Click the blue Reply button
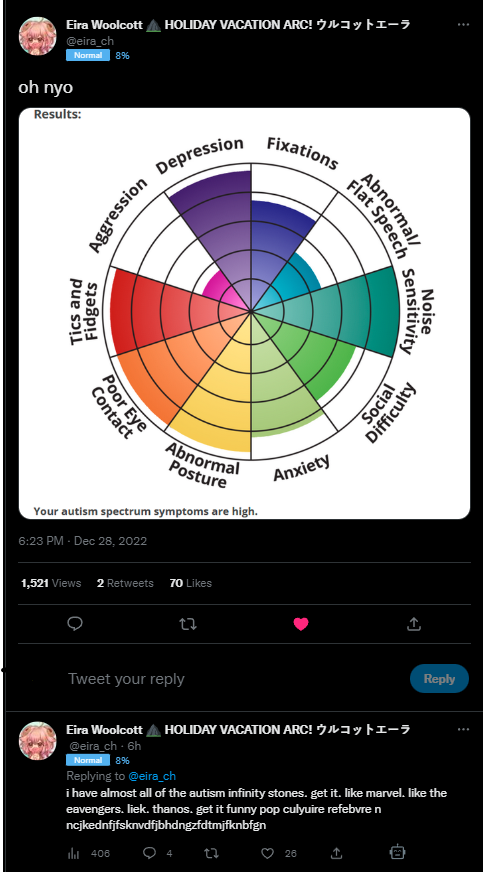The width and height of the screenshot is (483, 872). tap(439, 678)
